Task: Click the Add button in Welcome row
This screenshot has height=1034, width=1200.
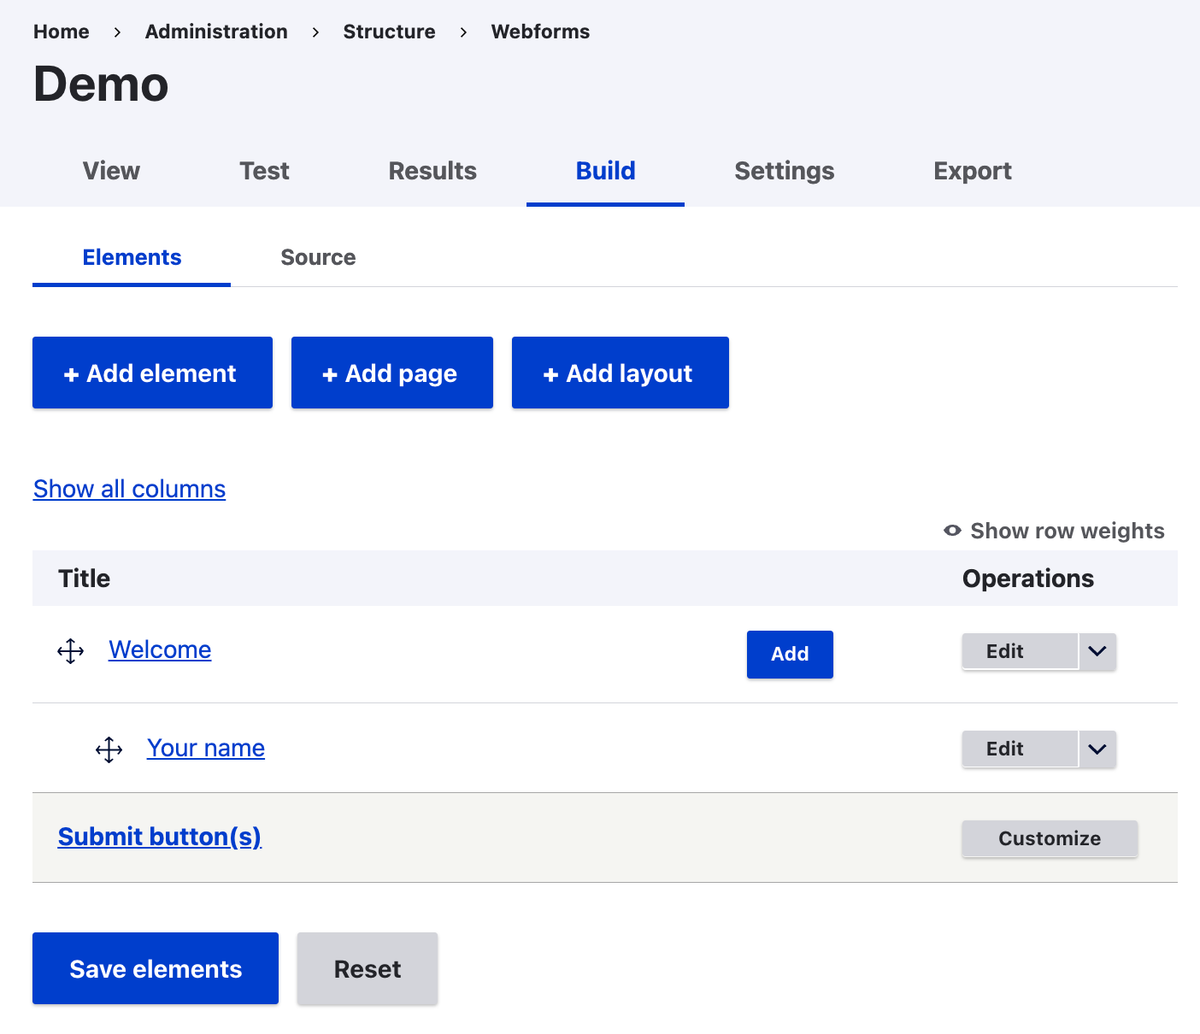Action: click(x=790, y=654)
